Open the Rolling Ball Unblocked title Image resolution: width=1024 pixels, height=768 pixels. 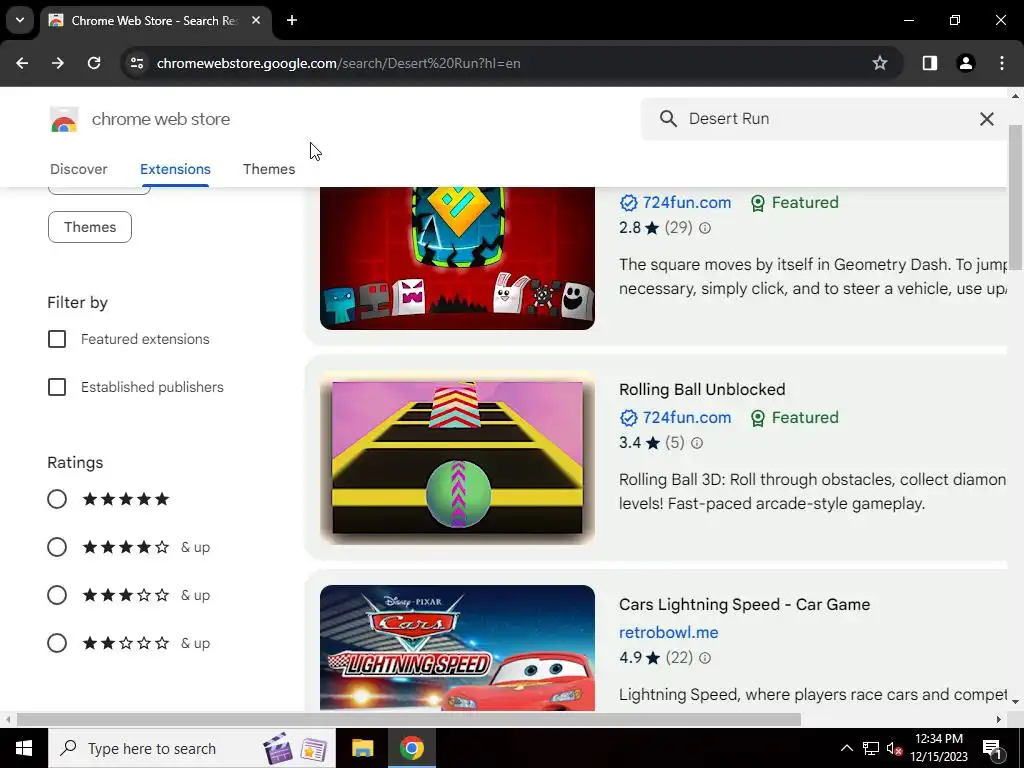pos(702,389)
